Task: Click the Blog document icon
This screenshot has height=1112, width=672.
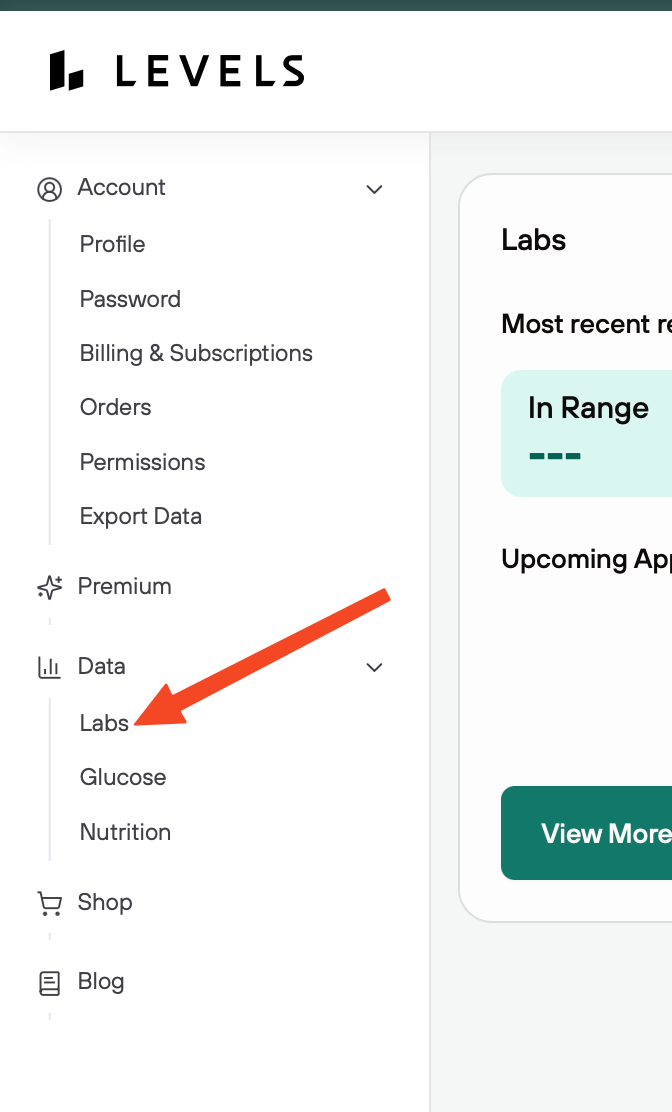Action: tap(49, 983)
